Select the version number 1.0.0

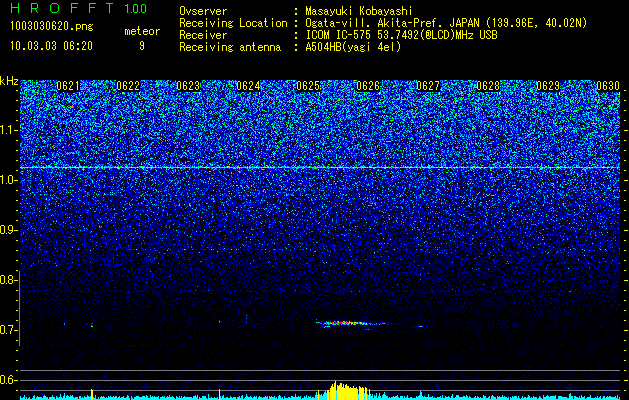point(136,9)
